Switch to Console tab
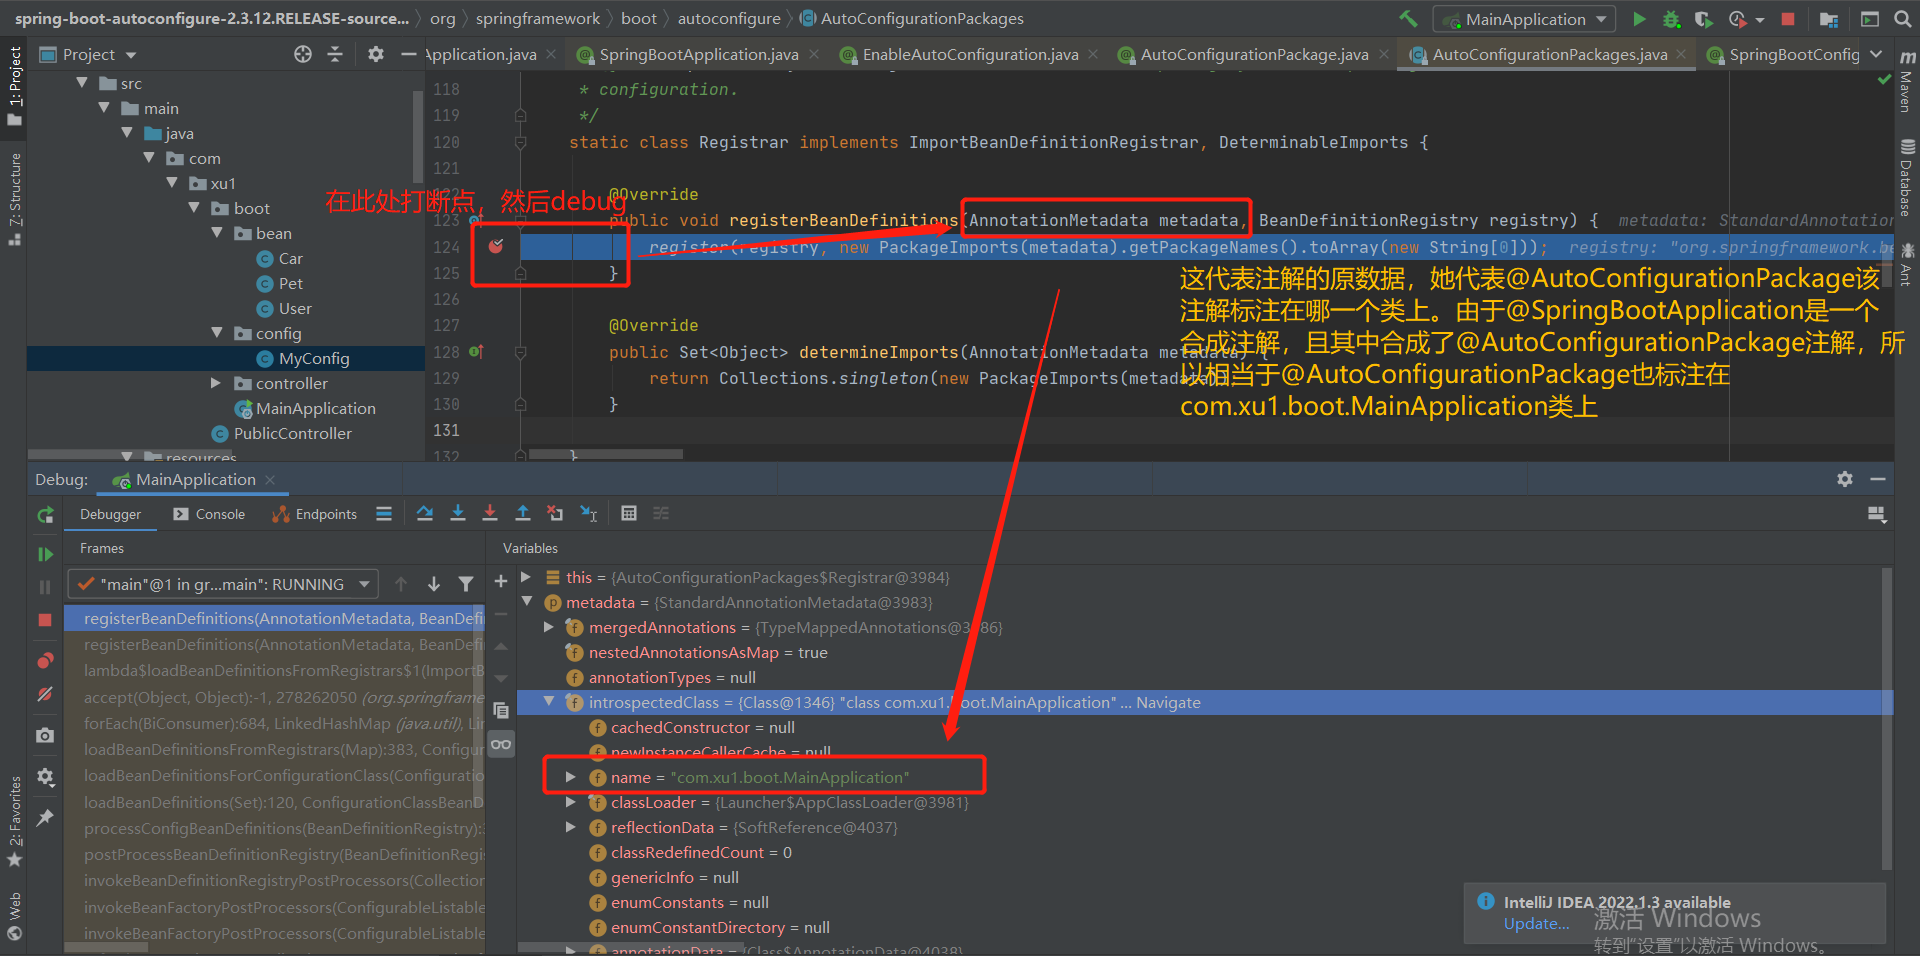 [x=209, y=514]
